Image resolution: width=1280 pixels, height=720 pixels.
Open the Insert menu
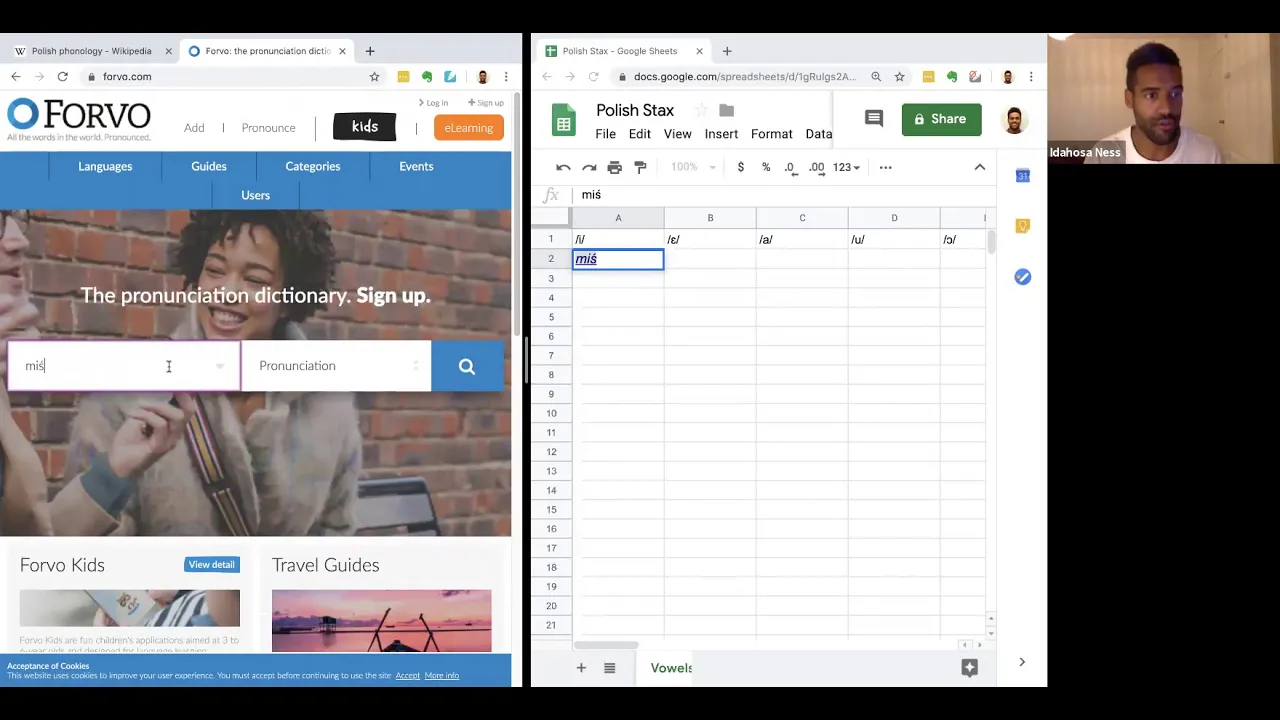pos(721,134)
